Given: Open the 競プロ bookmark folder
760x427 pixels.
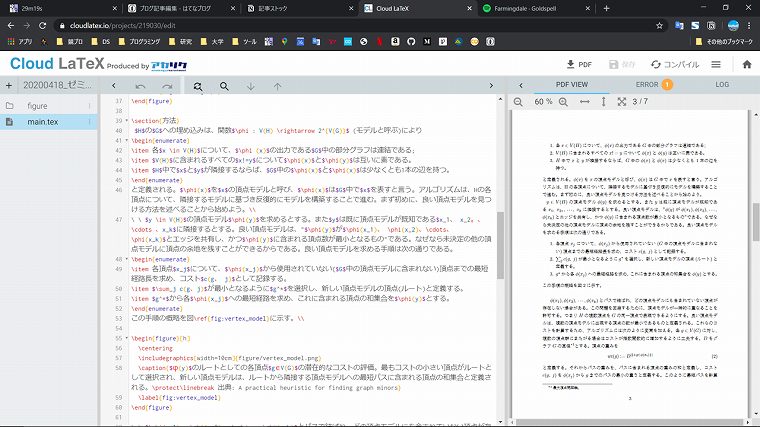Looking at the screenshot, I should [x=69, y=42].
